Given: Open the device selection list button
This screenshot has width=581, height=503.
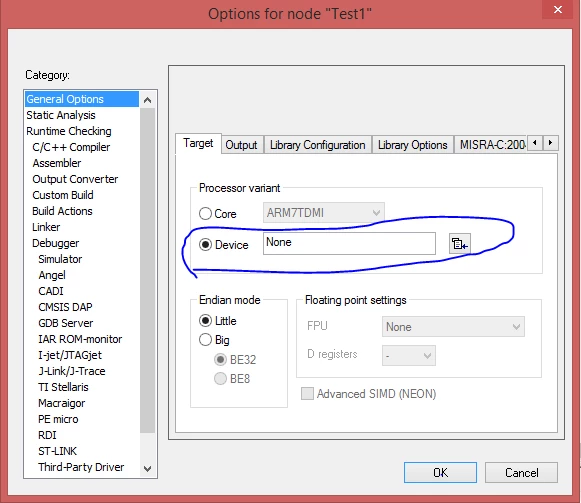Looking at the screenshot, I should (x=459, y=244).
